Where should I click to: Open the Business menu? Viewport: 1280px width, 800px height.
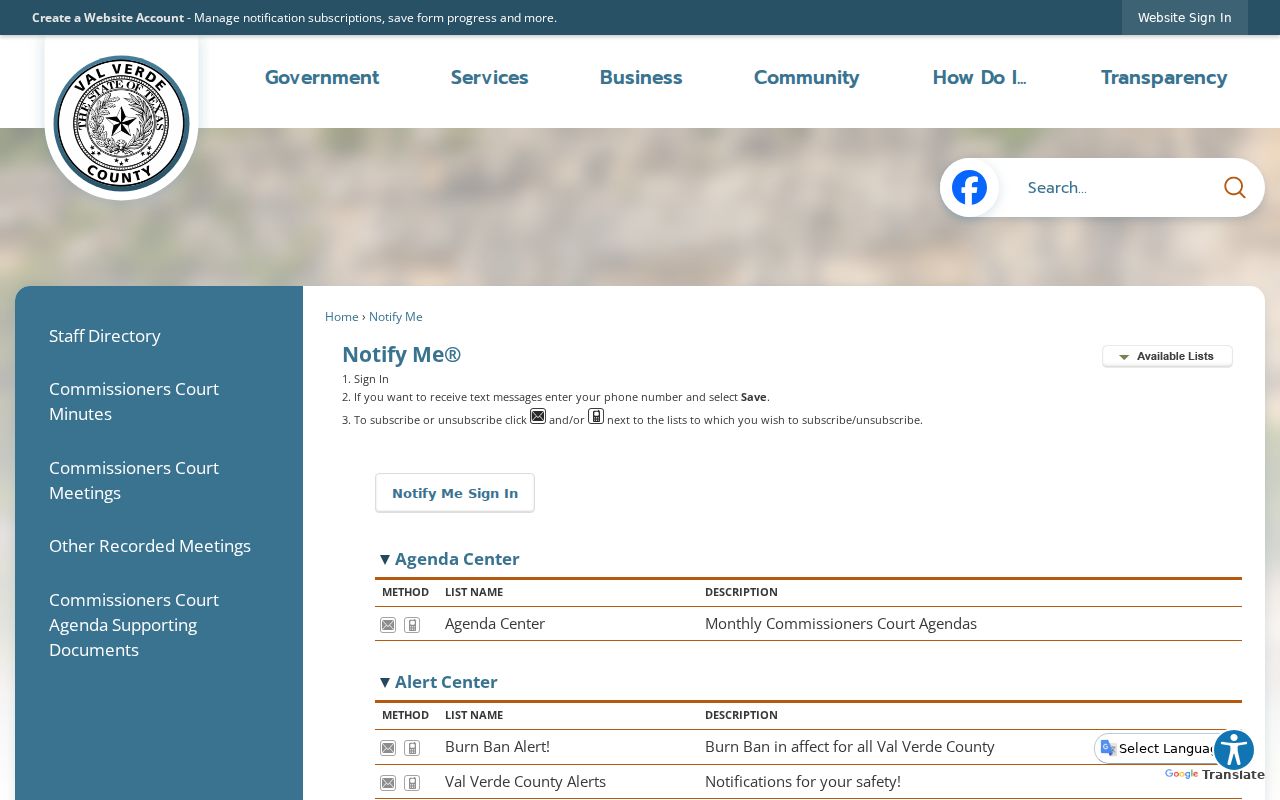[641, 78]
